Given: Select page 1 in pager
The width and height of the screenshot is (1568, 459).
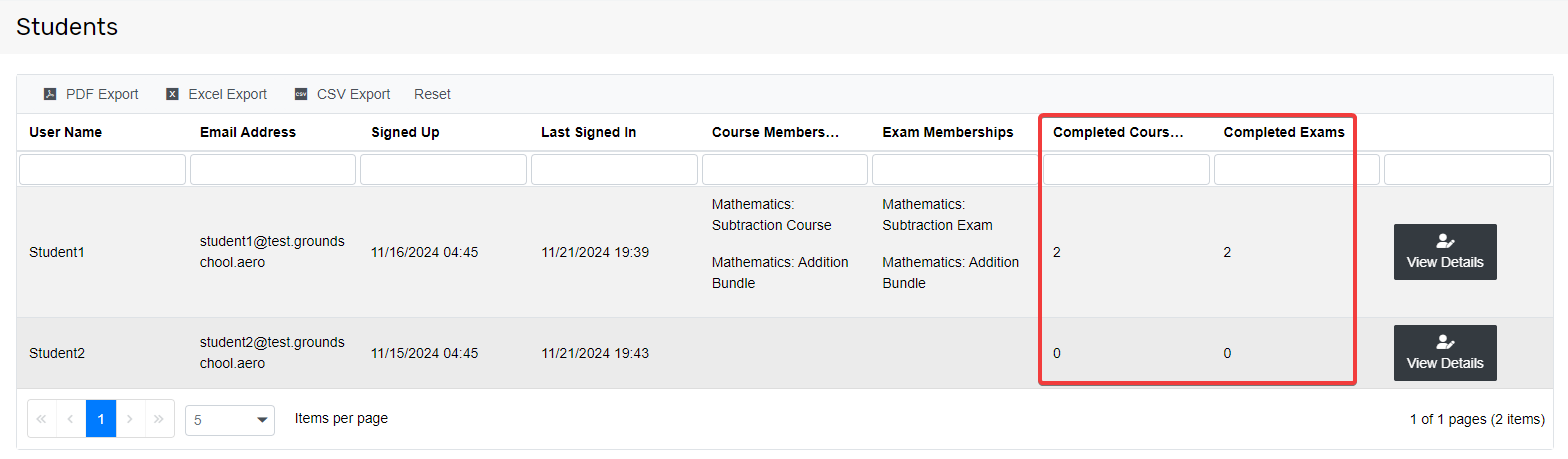Looking at the screenshot, I should [x=101, y=419].
